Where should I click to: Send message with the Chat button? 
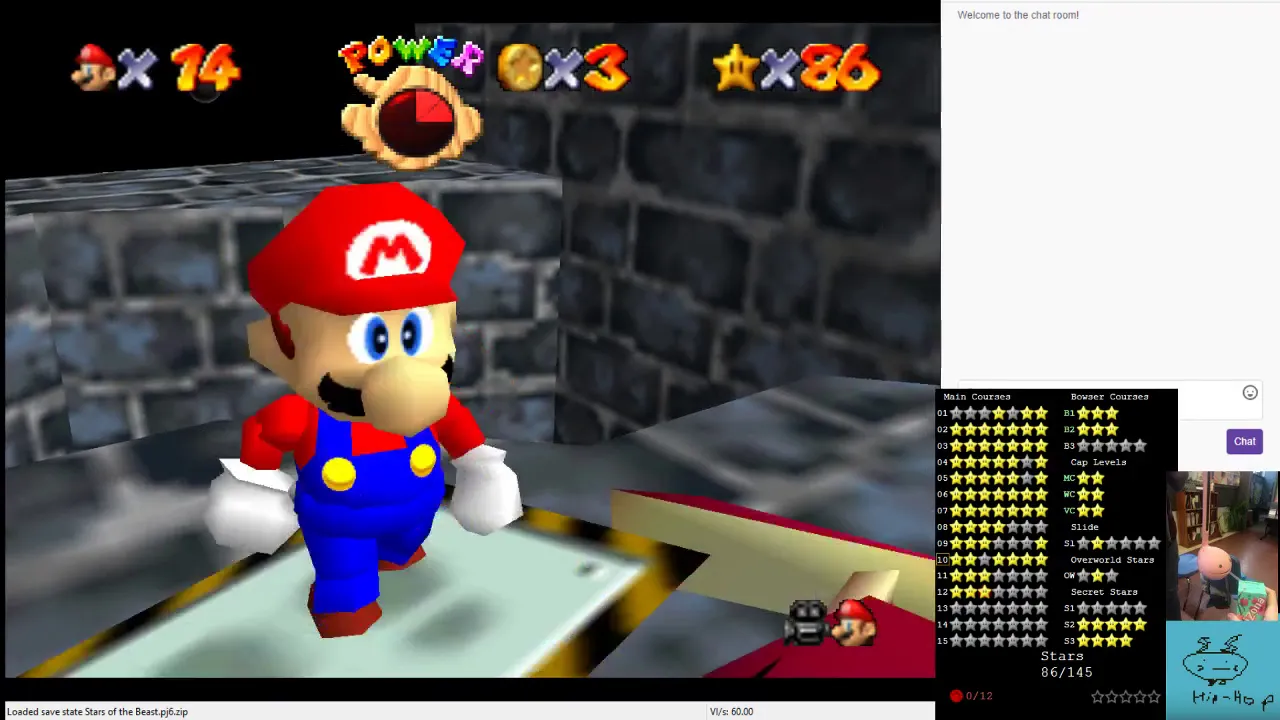pos(1244,441)
